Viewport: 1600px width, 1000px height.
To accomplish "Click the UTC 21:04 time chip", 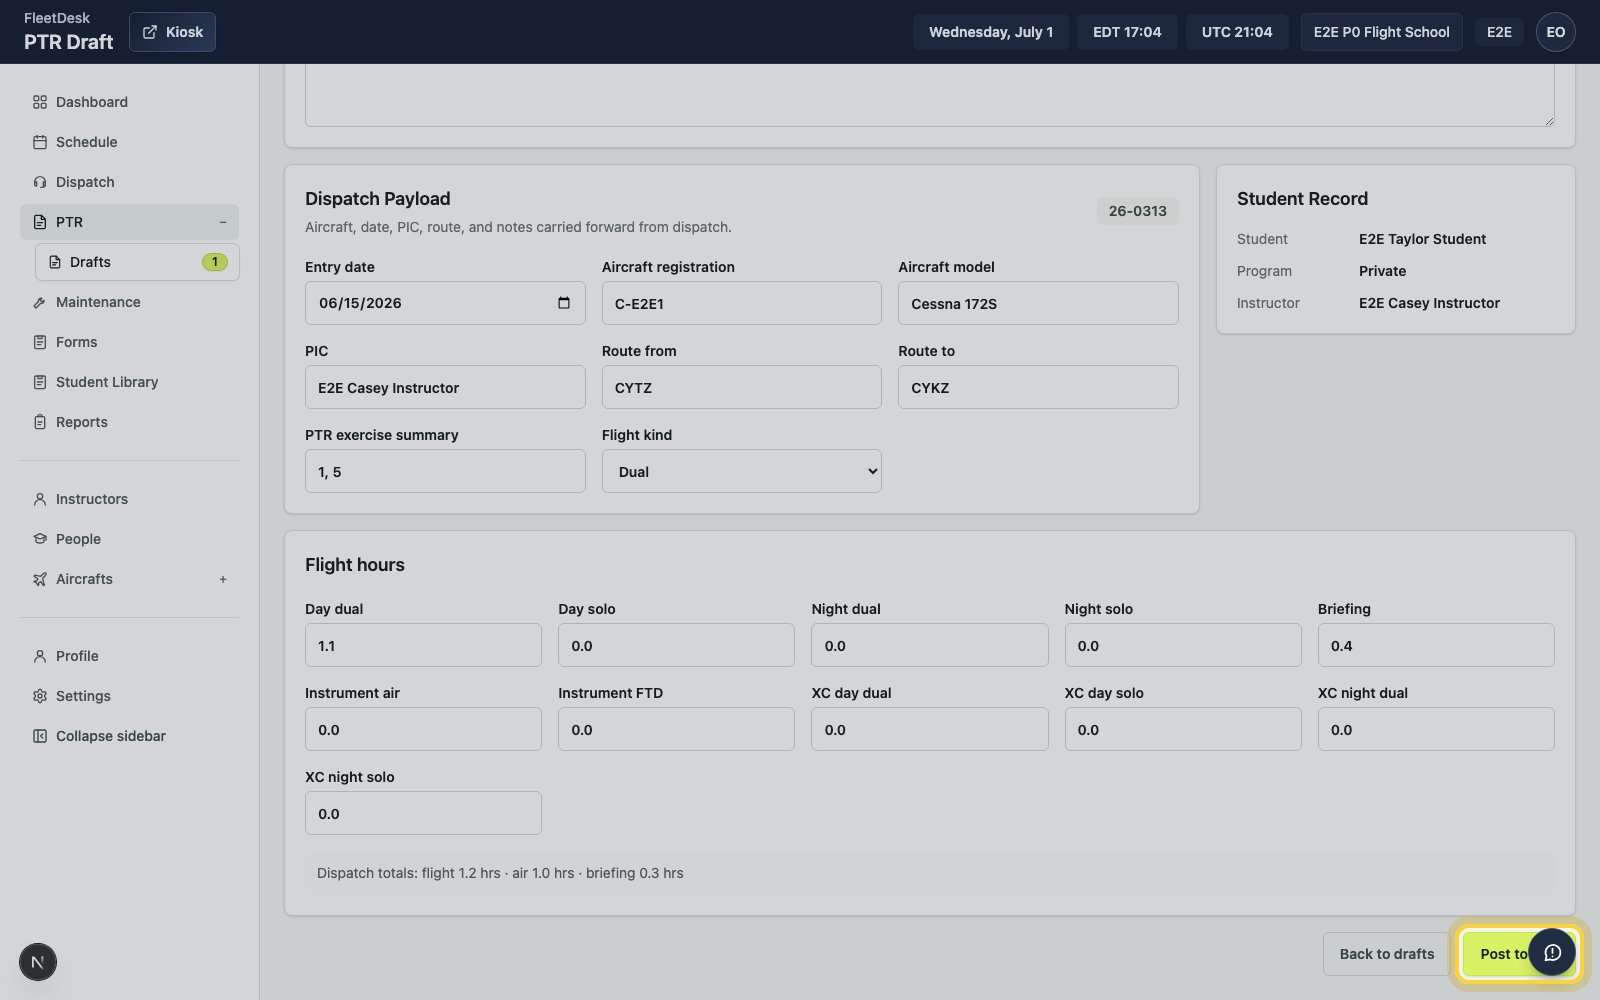I will pyautogui.click(x=1237, y=32).
